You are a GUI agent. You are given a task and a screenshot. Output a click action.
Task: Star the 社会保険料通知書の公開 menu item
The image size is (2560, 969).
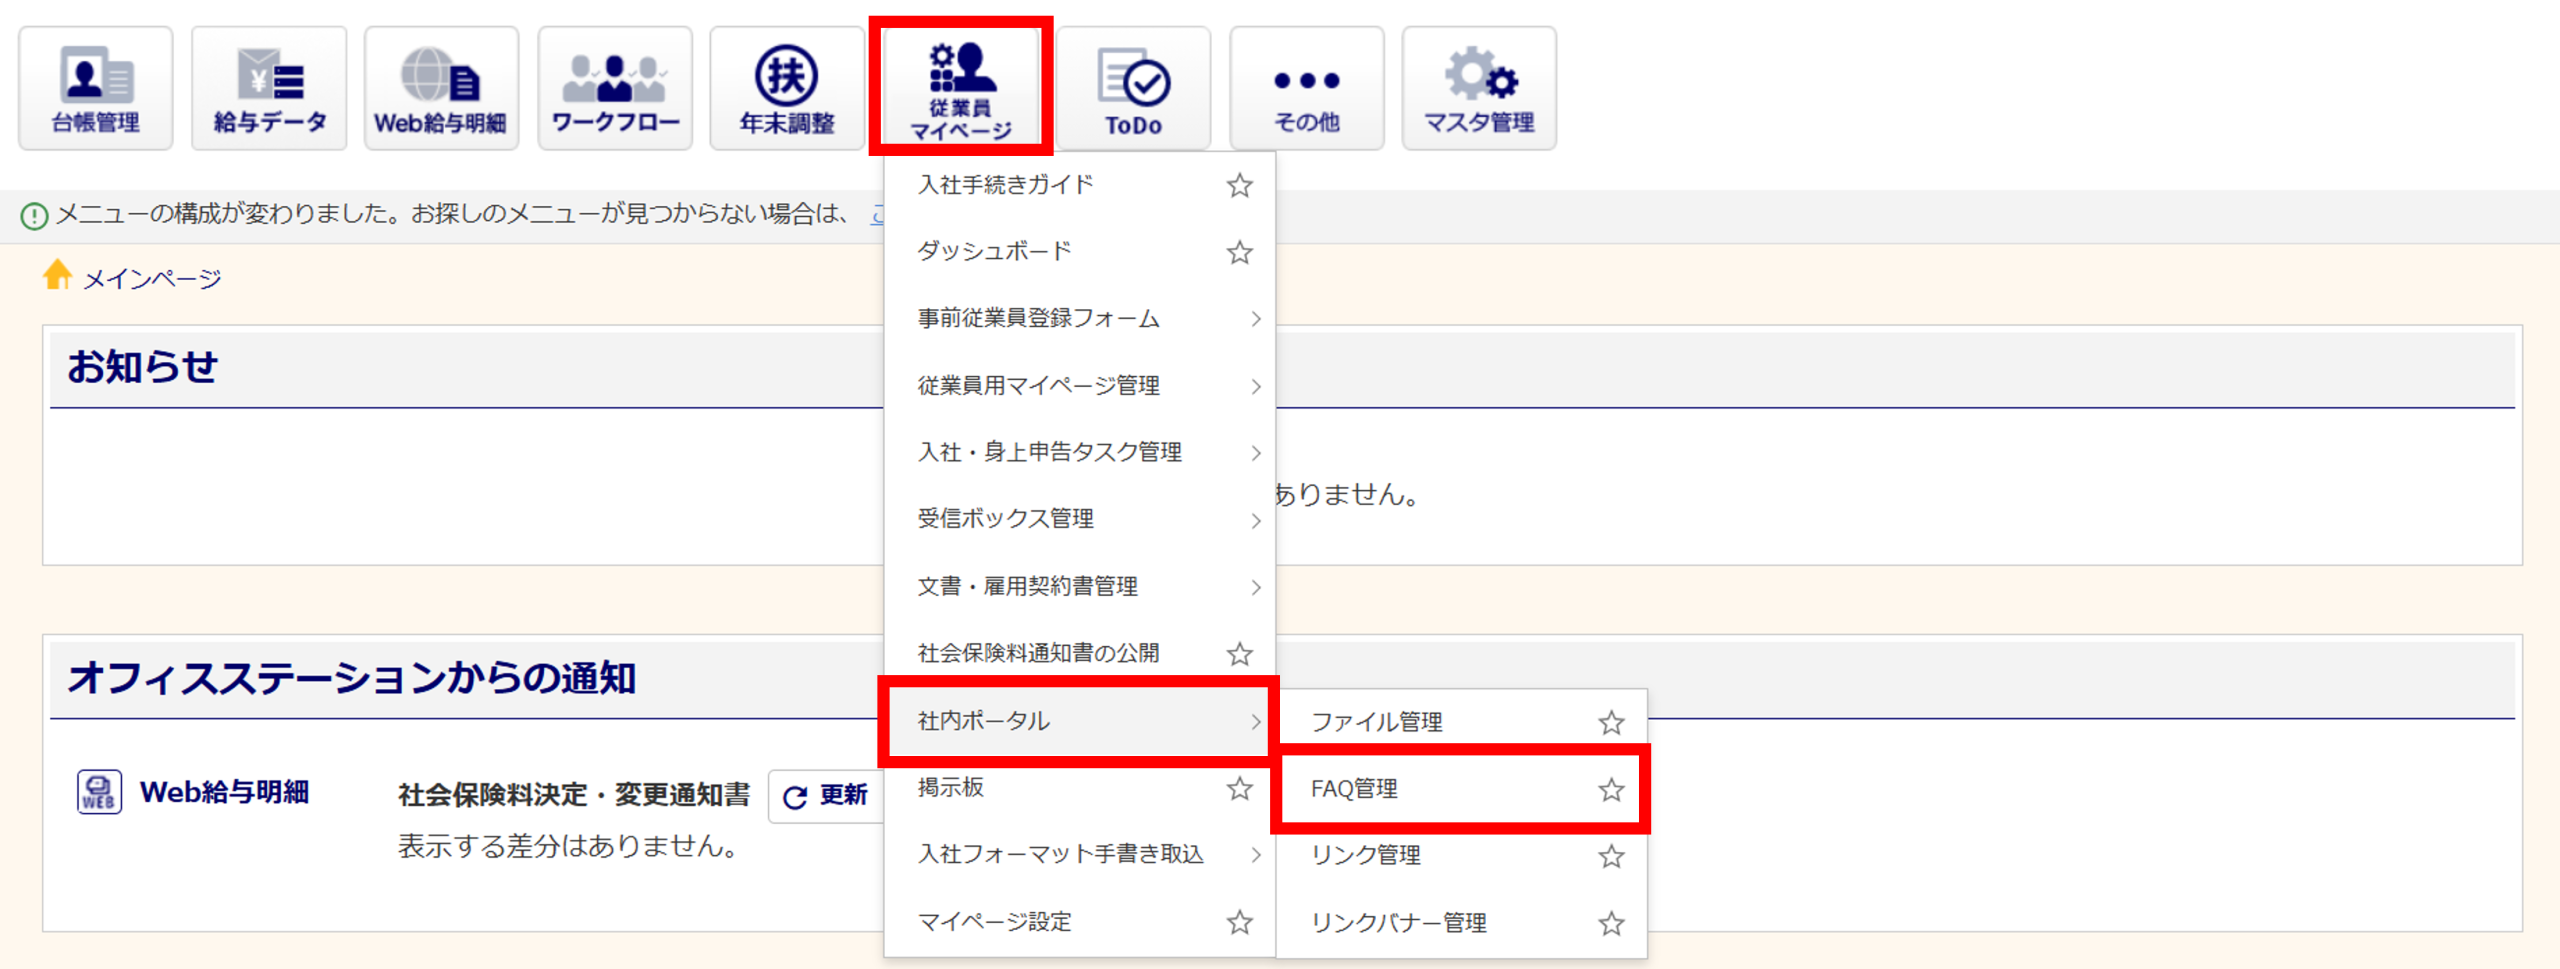point(1240,654)
